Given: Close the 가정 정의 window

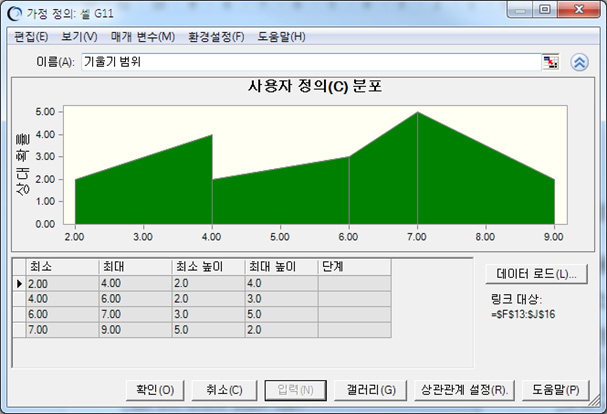Looking at the screenshot, I should point(579,10).
